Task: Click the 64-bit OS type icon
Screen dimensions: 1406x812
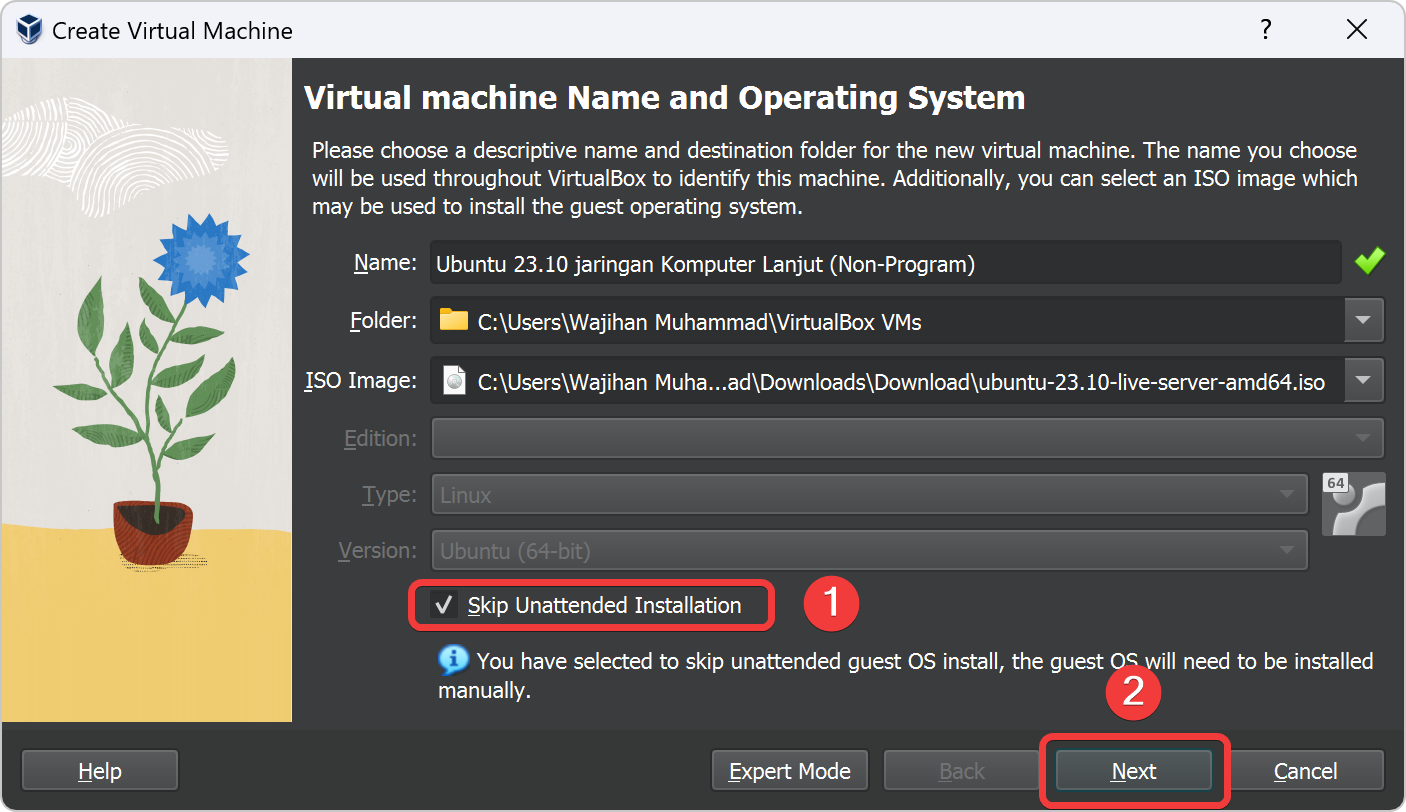Action: point(1354,503)
